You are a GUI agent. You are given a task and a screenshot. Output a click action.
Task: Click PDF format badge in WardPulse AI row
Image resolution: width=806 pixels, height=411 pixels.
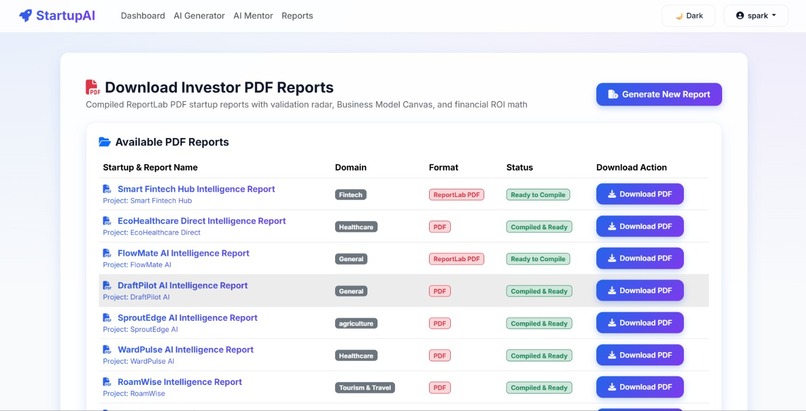tap(440, 356)
